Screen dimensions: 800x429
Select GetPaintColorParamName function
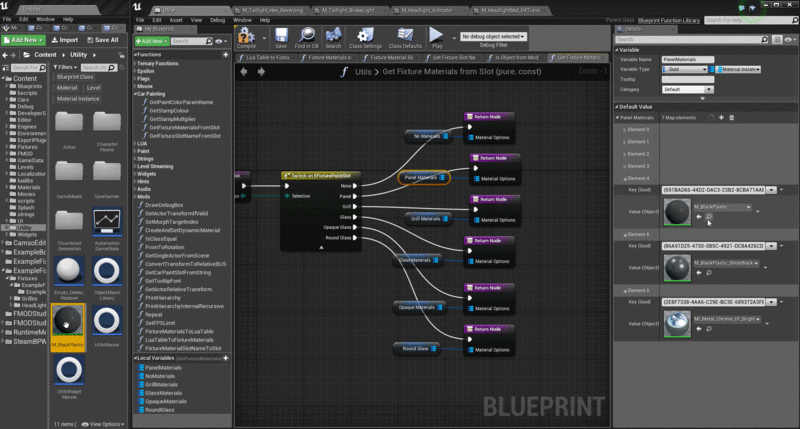pos(181,103)
